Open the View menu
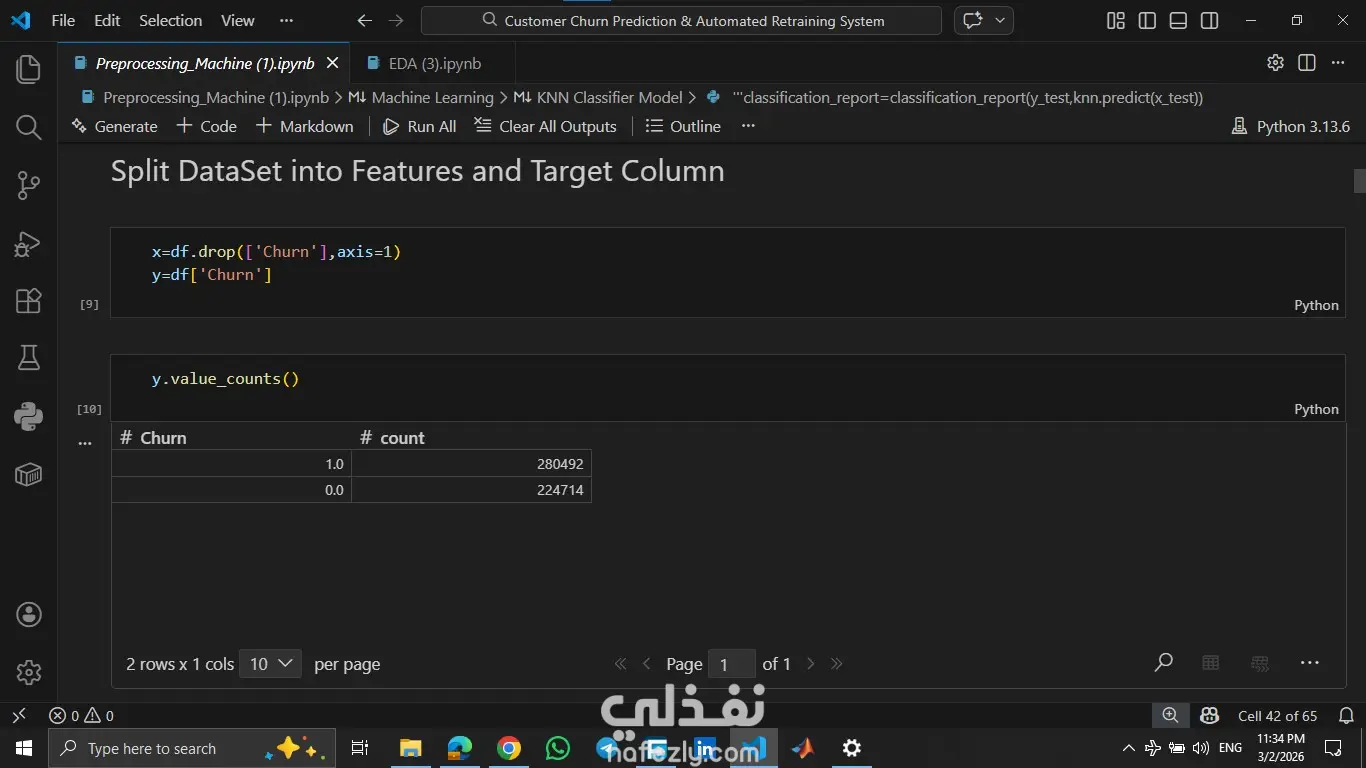Image resolution: width=1366 pixels, height=768 pixels. (x=238, y=20)
